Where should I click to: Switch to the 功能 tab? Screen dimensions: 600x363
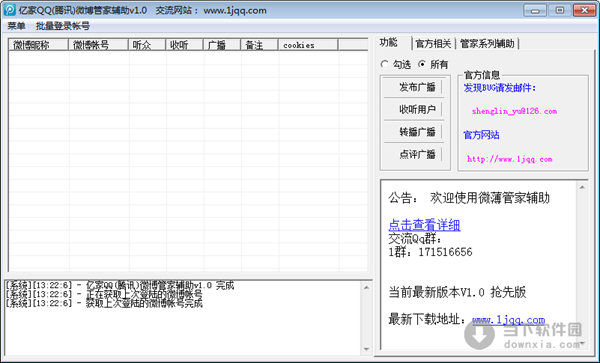click(389, 42)
